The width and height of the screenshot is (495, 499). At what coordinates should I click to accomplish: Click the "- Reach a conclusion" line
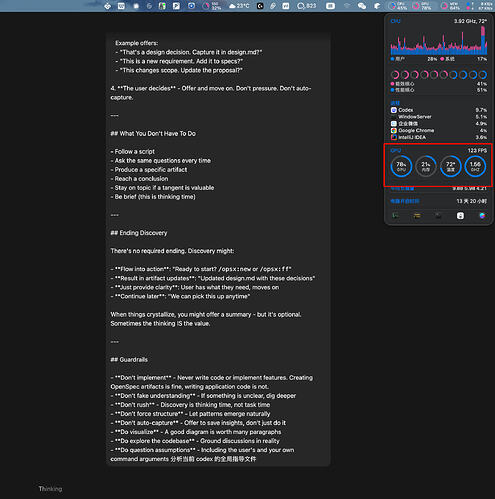pyautogui.click(x=139, y=179)
